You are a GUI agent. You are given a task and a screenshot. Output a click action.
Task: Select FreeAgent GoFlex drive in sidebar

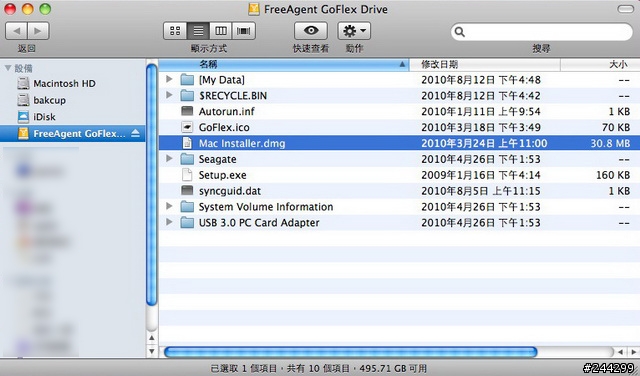(72, 134)
